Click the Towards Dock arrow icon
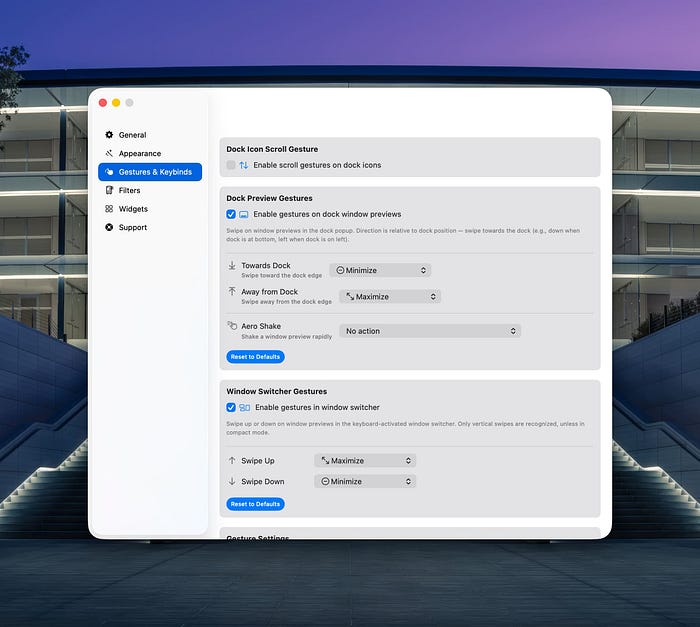 coord(232,266)
